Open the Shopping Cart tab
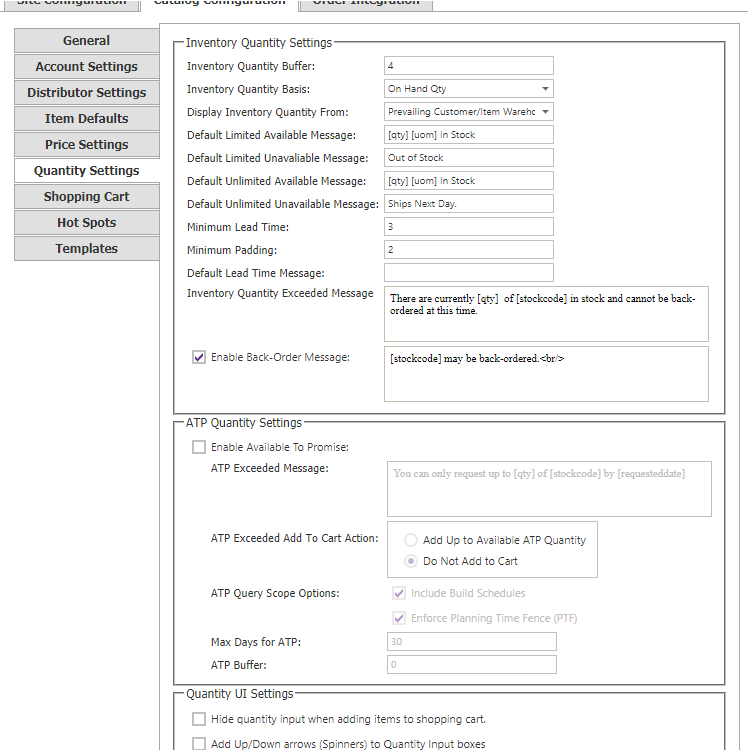The height and width of the screenshot is (751, 748). tap(86, 196)
